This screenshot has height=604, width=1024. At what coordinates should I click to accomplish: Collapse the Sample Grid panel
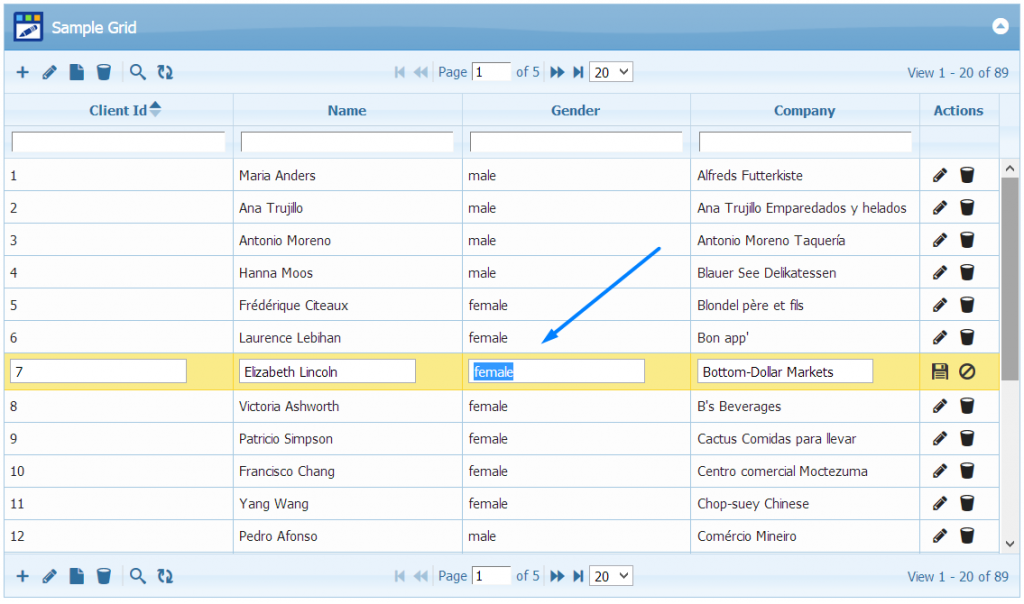[1000, 27]
